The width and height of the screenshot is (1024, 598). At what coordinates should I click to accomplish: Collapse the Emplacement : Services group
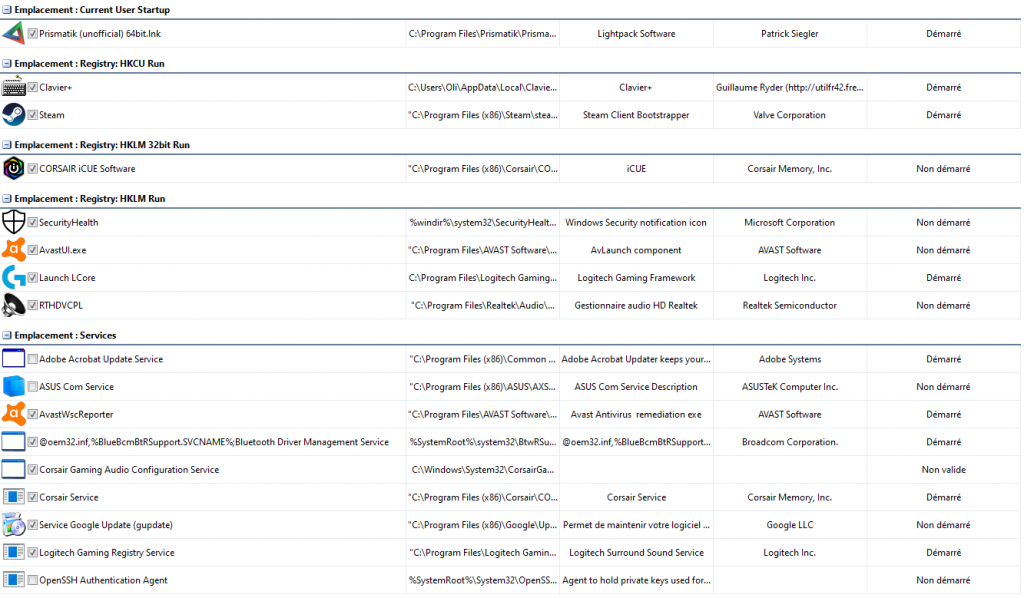click(x=7, y=335)
